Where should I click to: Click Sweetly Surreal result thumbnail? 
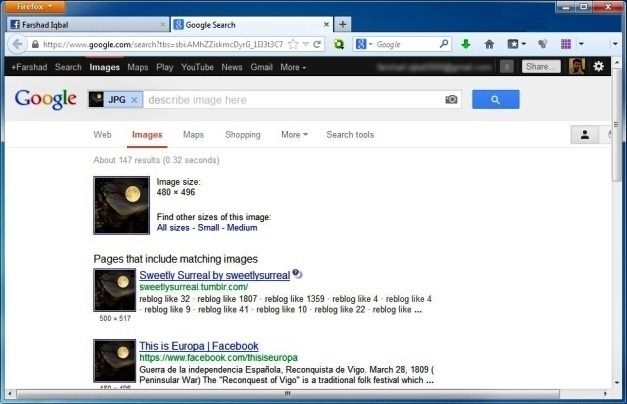[x=115, y=290]
